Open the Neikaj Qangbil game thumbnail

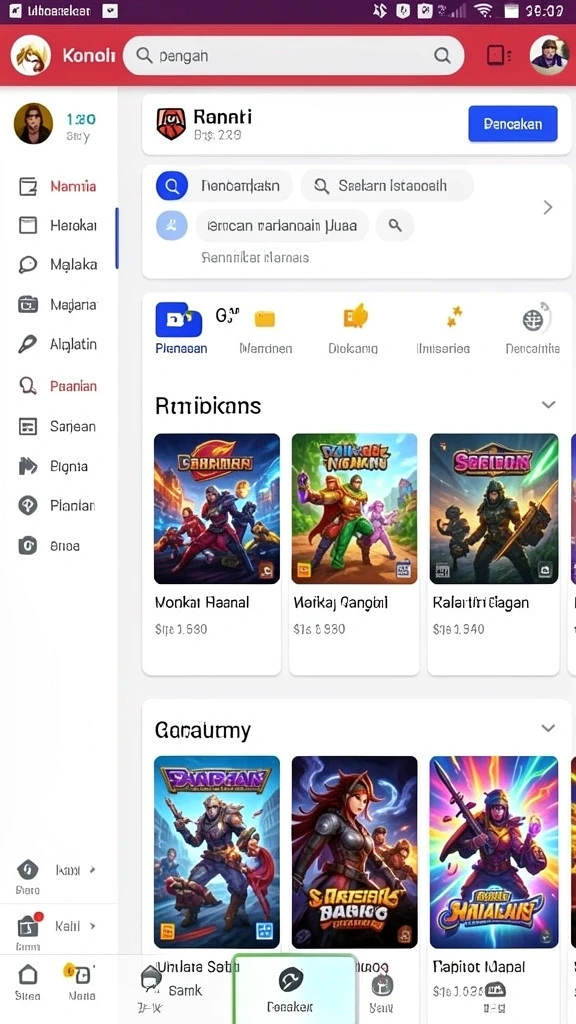355,509
